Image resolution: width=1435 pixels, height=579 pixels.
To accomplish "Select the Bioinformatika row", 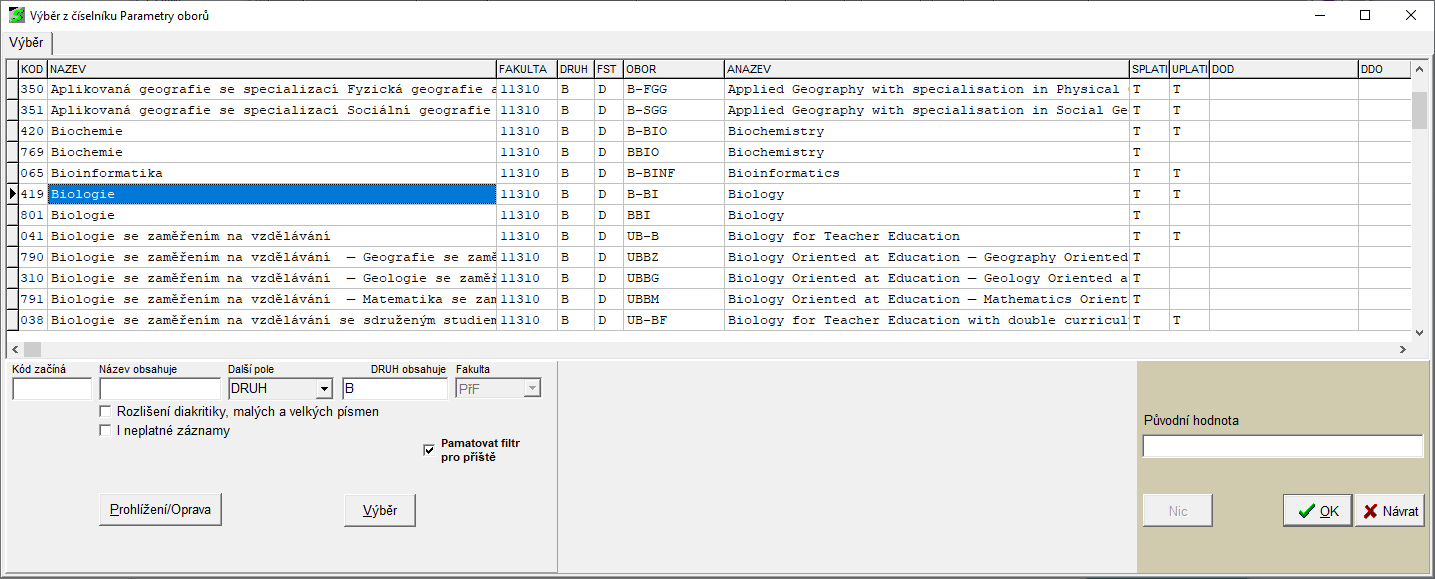I will click(x=271, y=173).
